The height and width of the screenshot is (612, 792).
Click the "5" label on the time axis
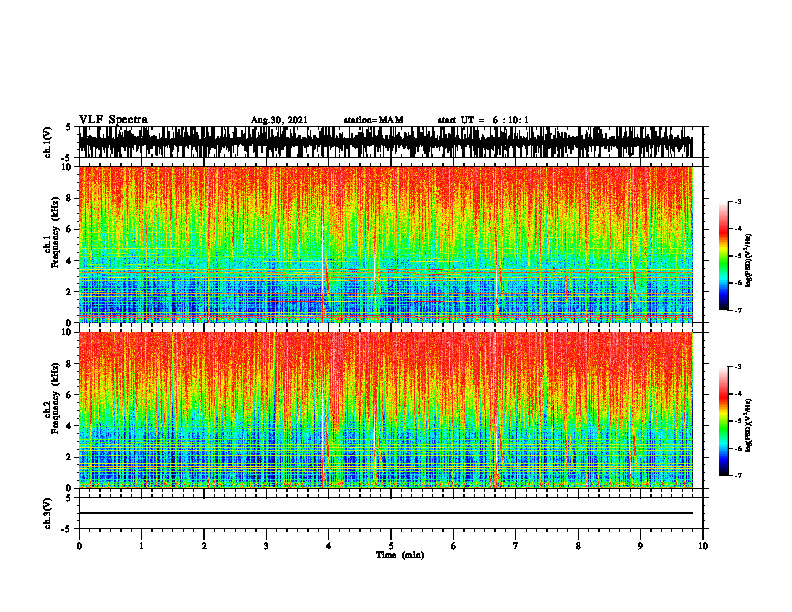click(391, 546)
